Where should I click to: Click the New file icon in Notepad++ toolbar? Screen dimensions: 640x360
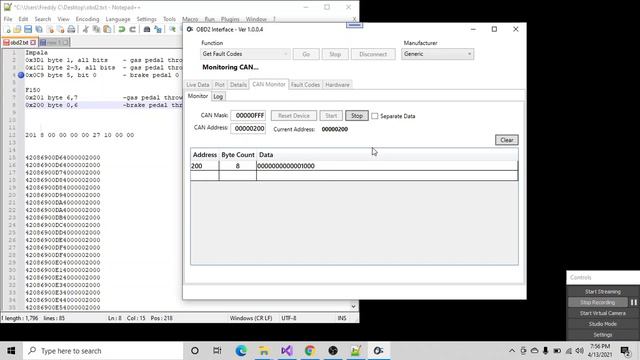(7, 29)
